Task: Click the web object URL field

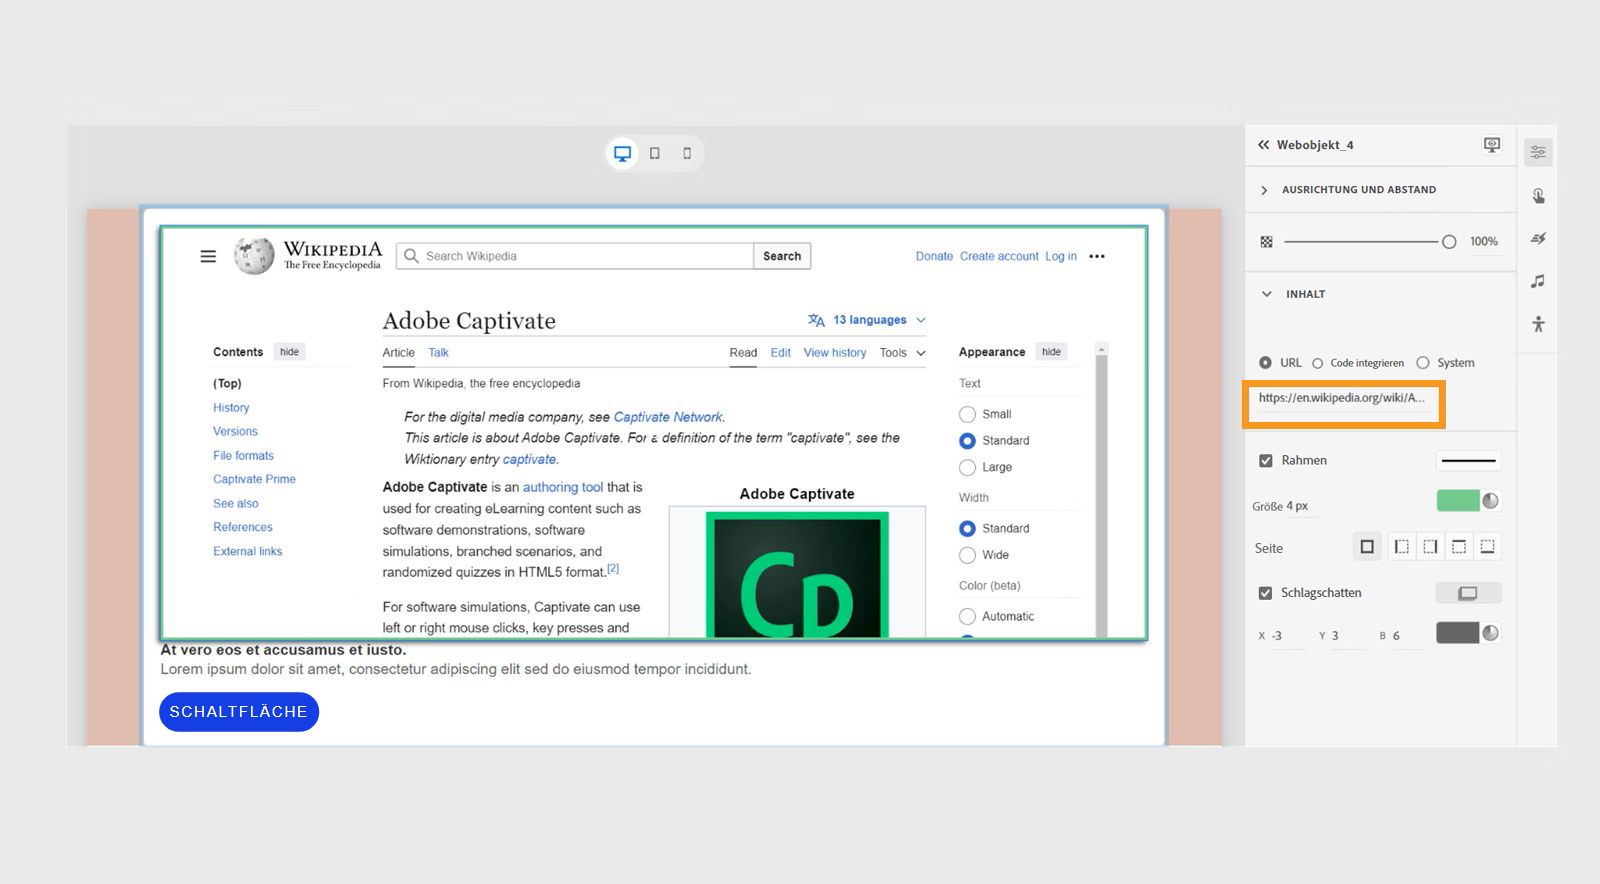Action: [1342, 398]
